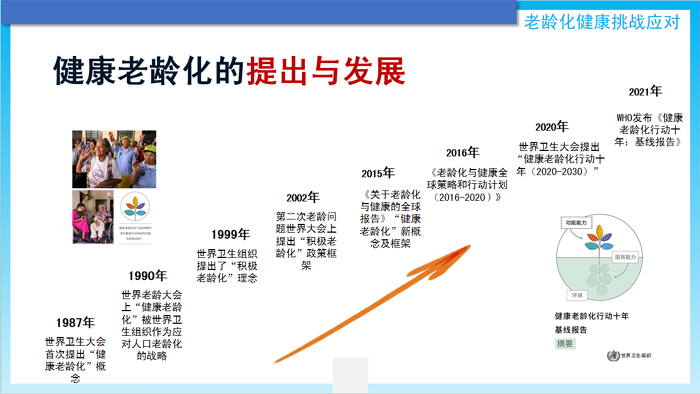The image size is (700, 394).
Task: Click the 2015年 timeline marker
Action: tap(378, 173)
